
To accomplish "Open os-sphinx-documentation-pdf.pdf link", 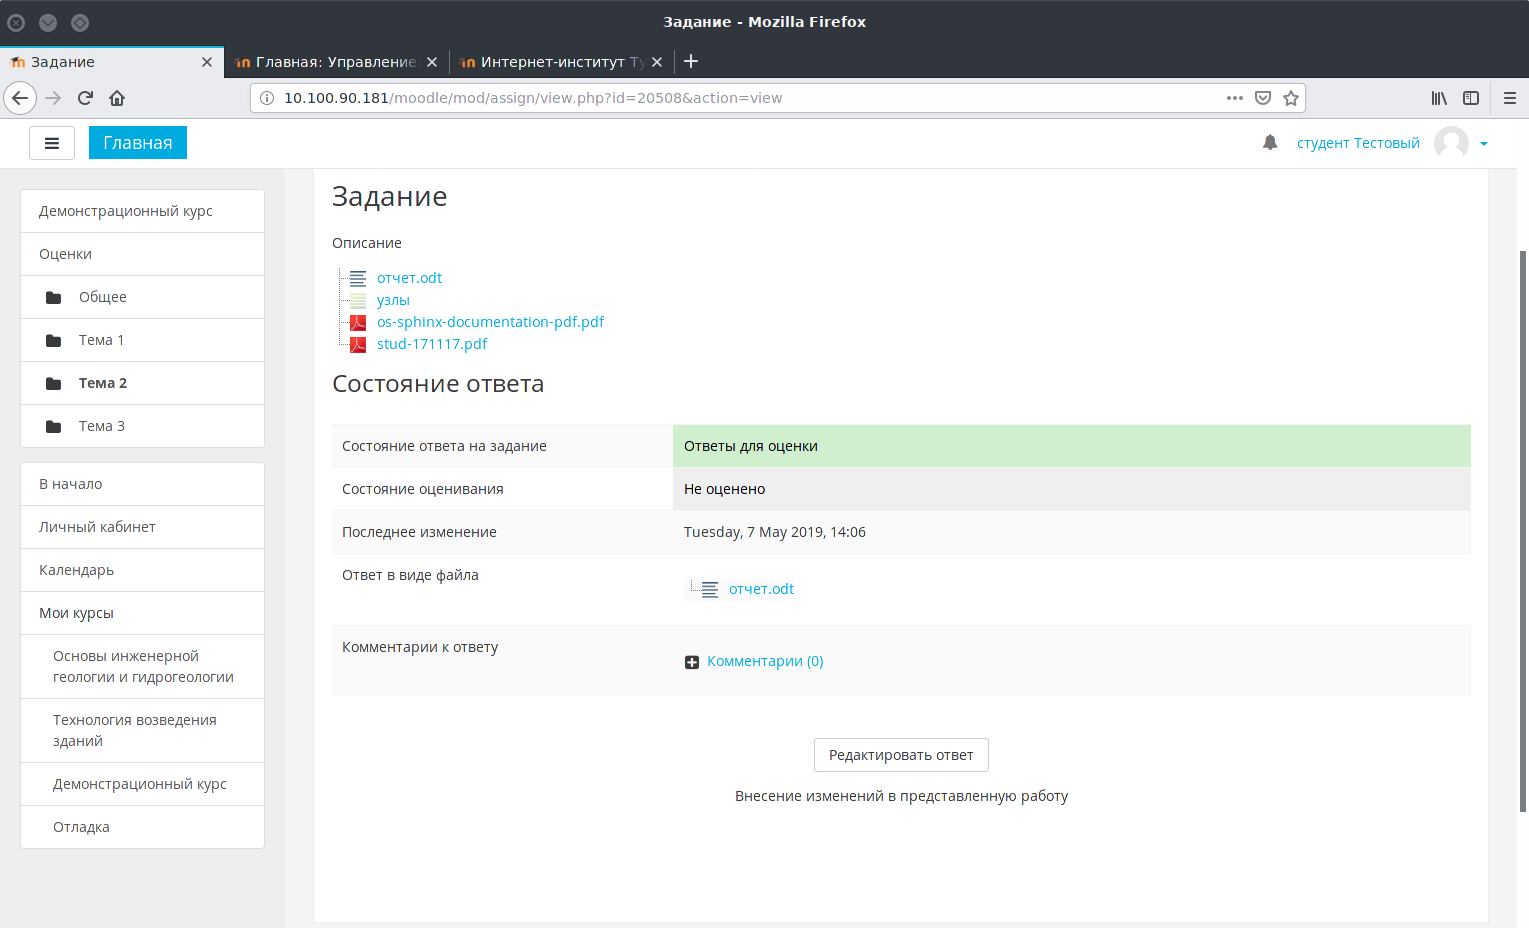I will click(490, 322).
